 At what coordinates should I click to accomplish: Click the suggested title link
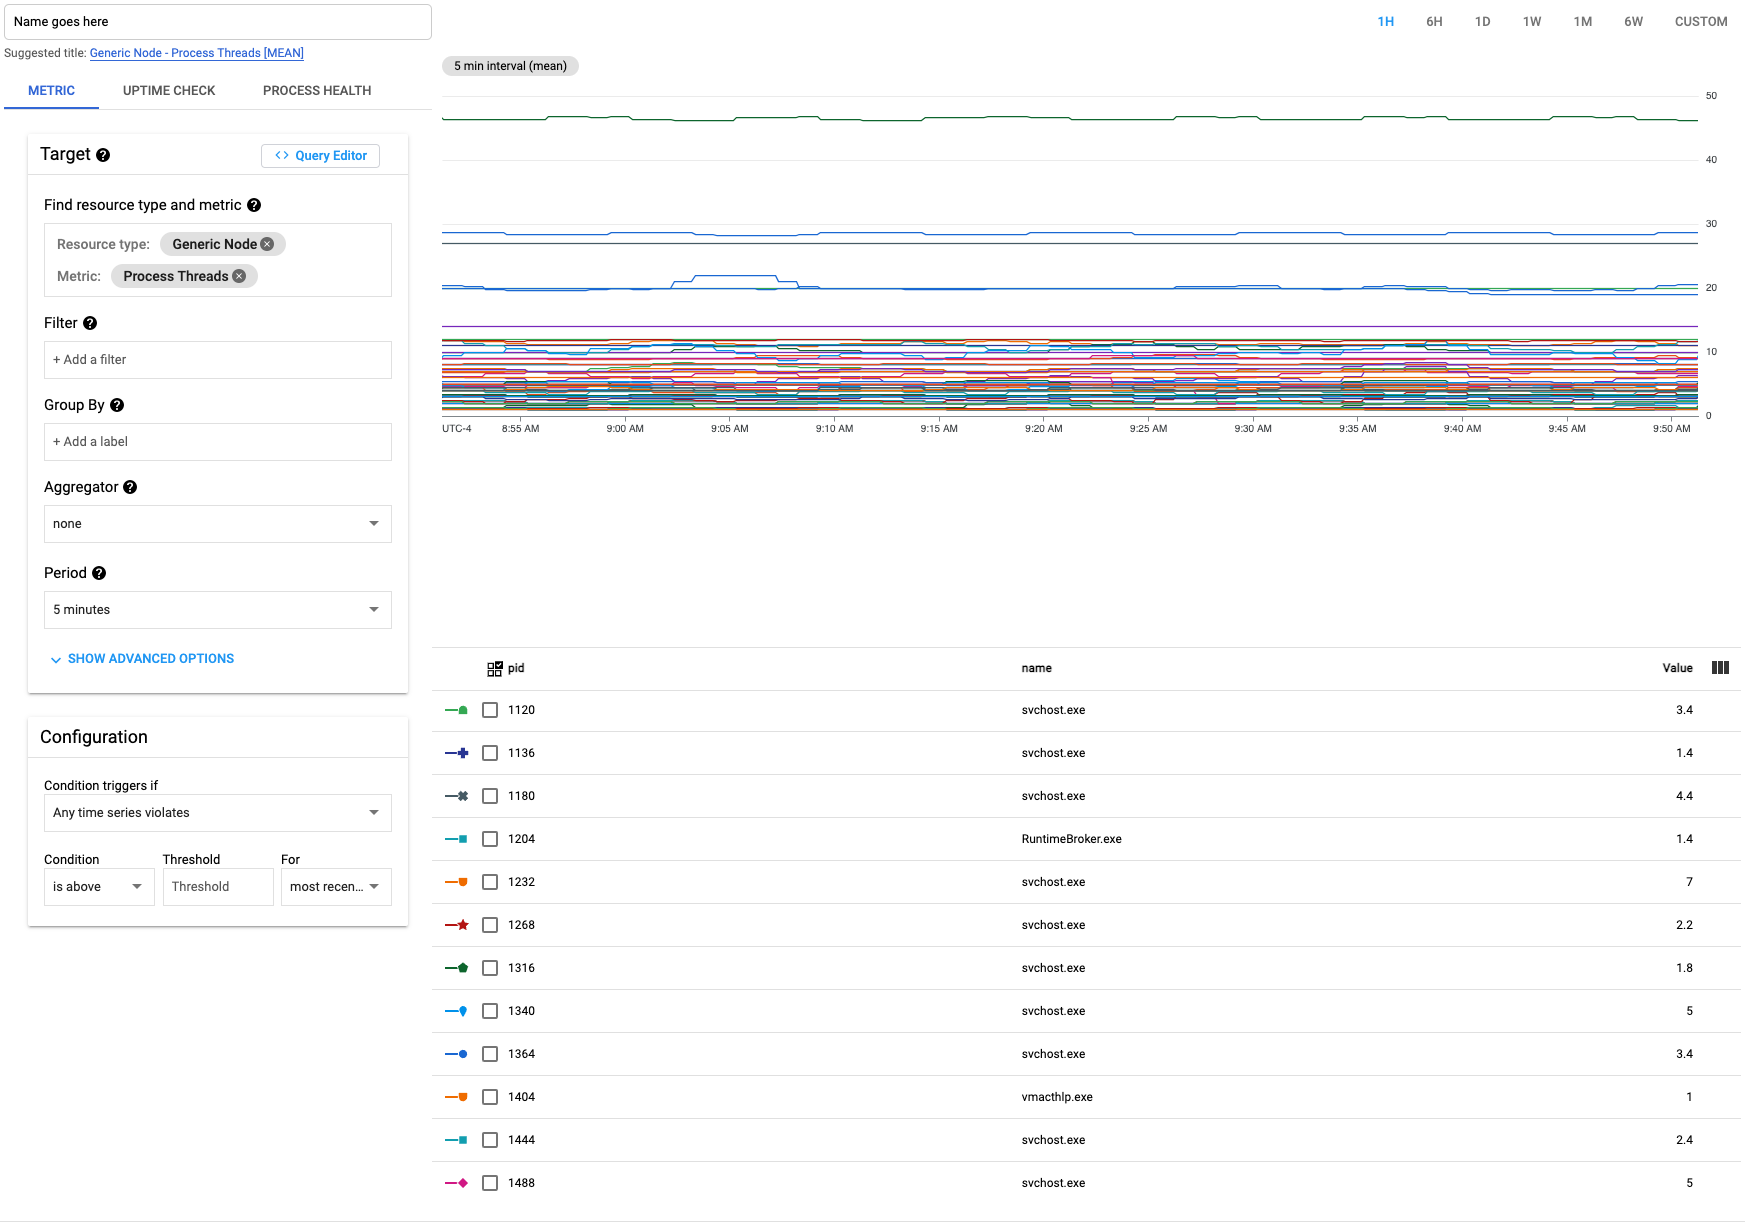197,53
